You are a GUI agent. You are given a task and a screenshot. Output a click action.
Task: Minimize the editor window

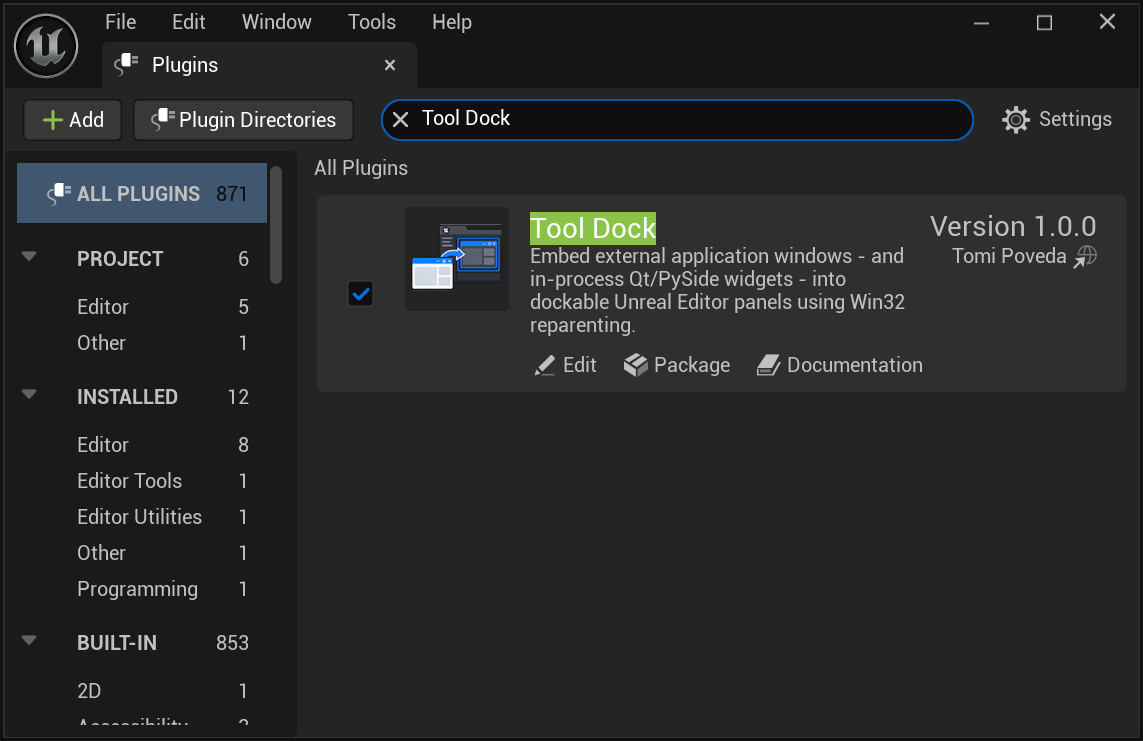pyautogui.click(x=981, y=23)
